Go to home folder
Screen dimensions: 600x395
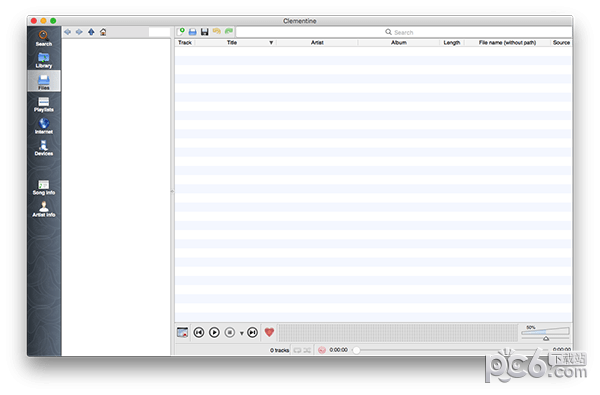[103, 32]
